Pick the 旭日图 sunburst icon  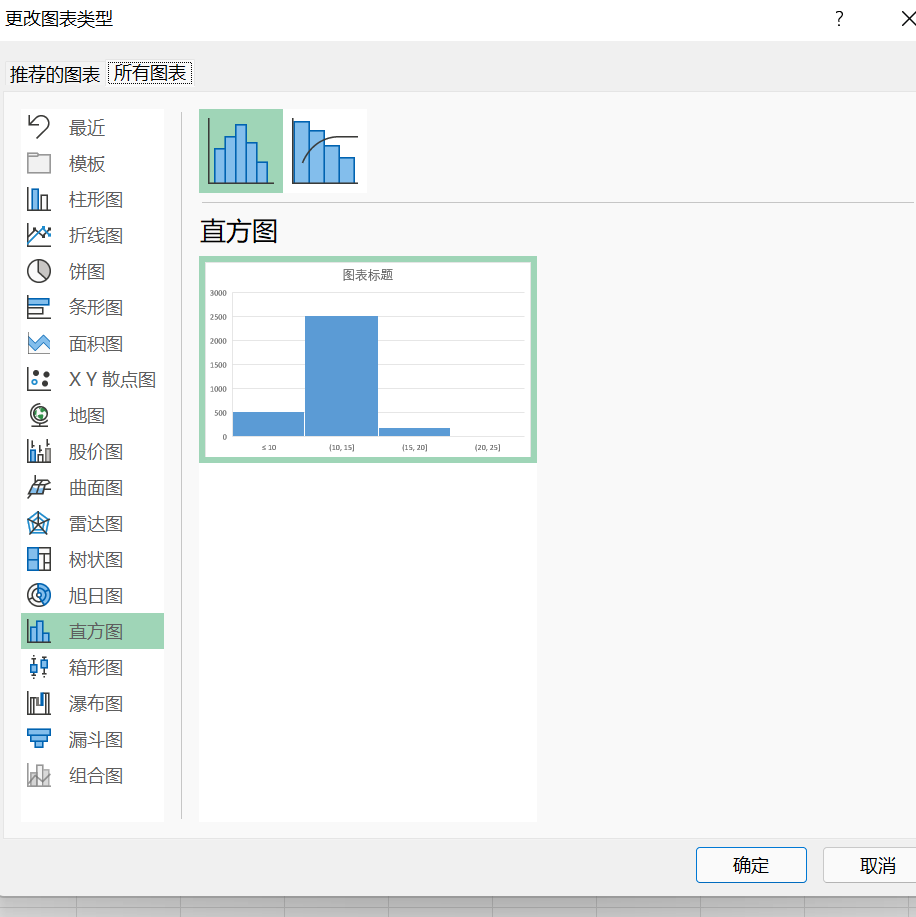39,595
